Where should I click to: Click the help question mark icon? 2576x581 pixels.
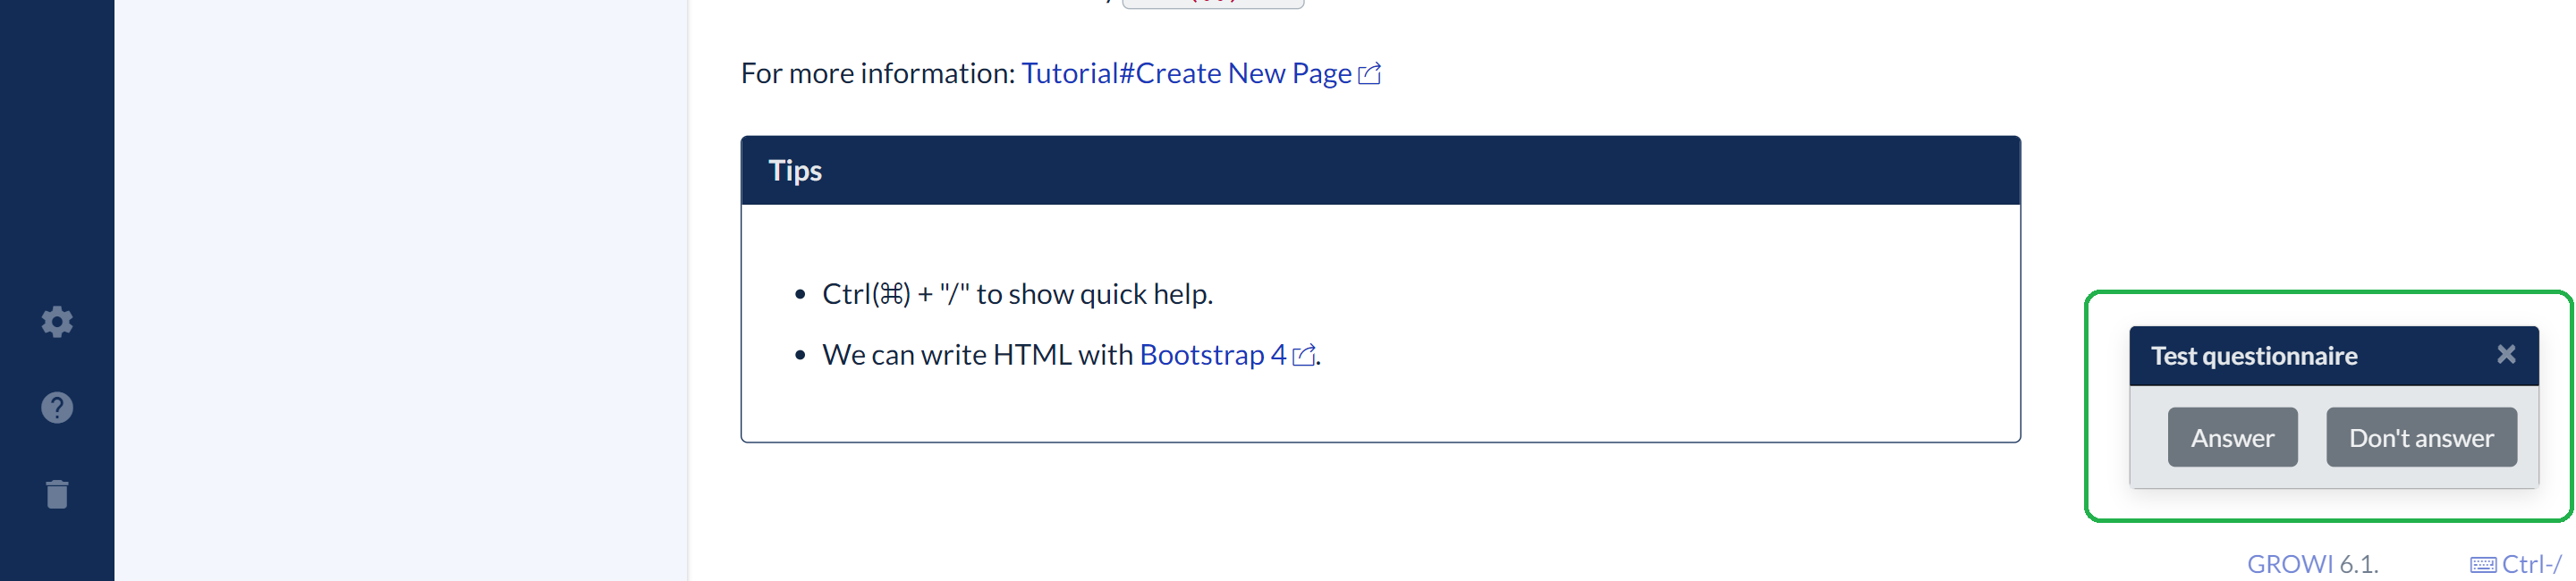coord(57,408)
